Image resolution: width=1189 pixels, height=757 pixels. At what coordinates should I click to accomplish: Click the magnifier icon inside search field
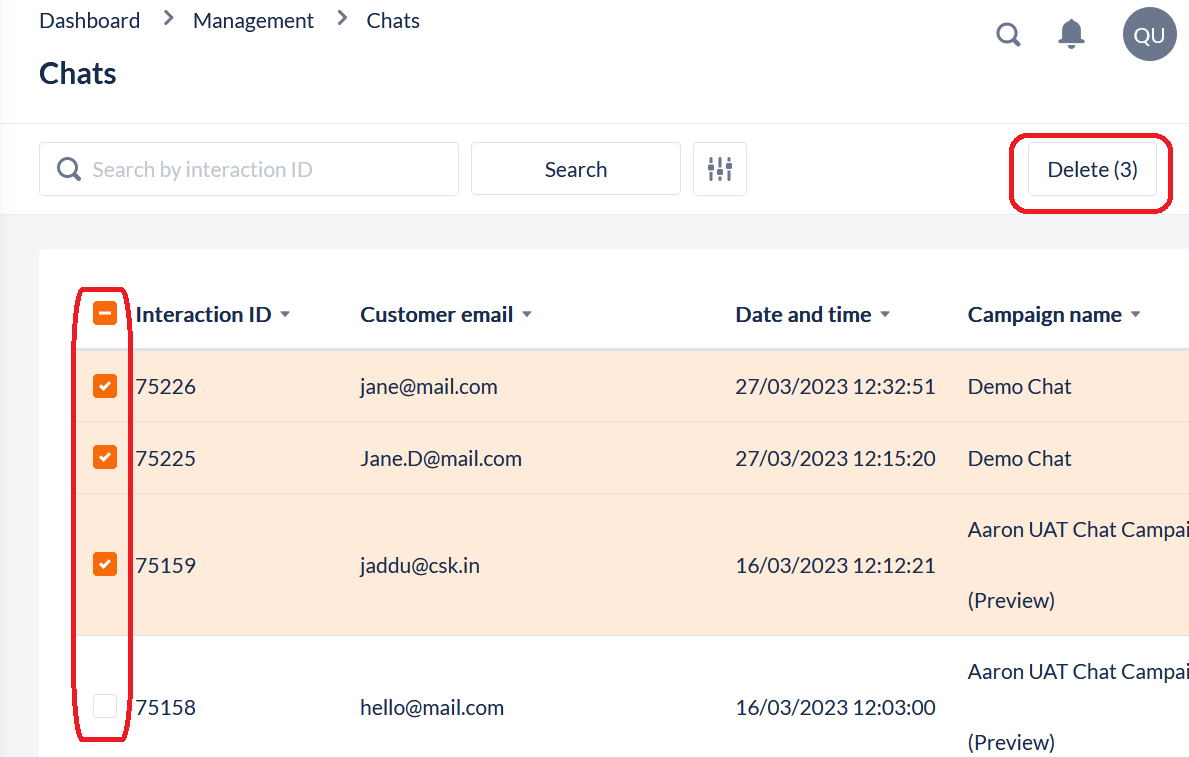pyautogui.click(x=69, y=169)
